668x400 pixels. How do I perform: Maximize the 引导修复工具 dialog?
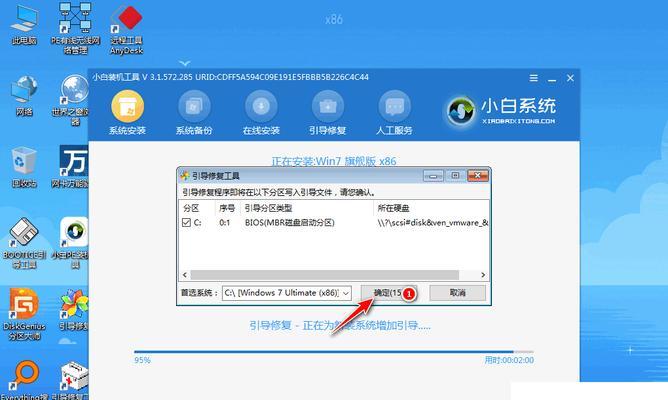(455, 176)
